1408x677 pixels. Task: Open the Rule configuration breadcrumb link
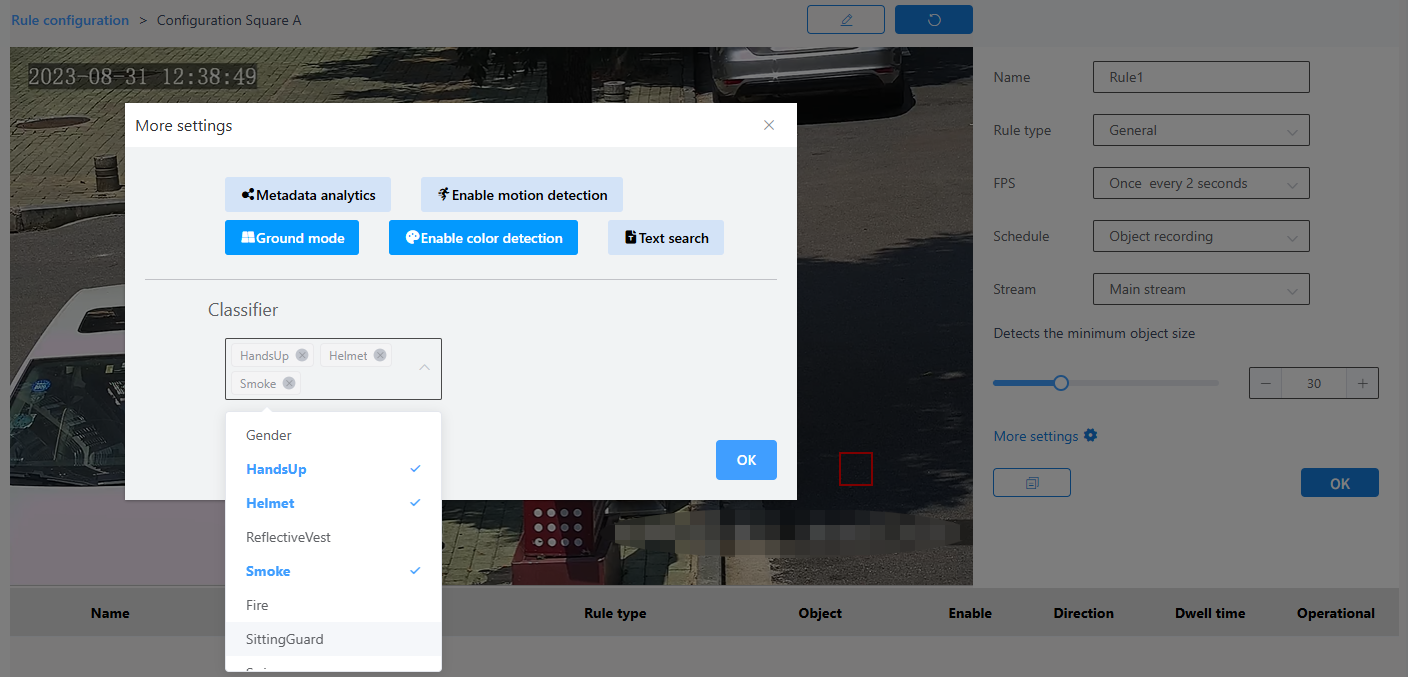70,20
